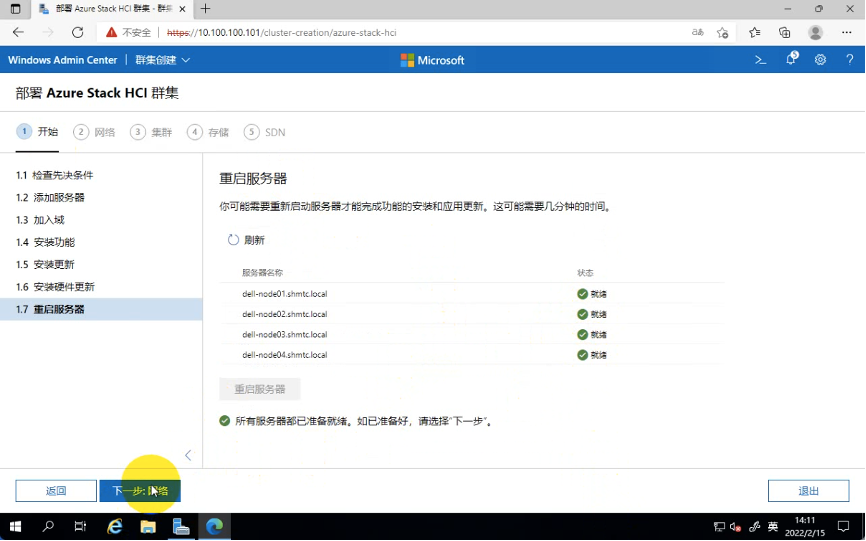
Task: Open step 1.2 添加服务器
Action: pos(101,198)
